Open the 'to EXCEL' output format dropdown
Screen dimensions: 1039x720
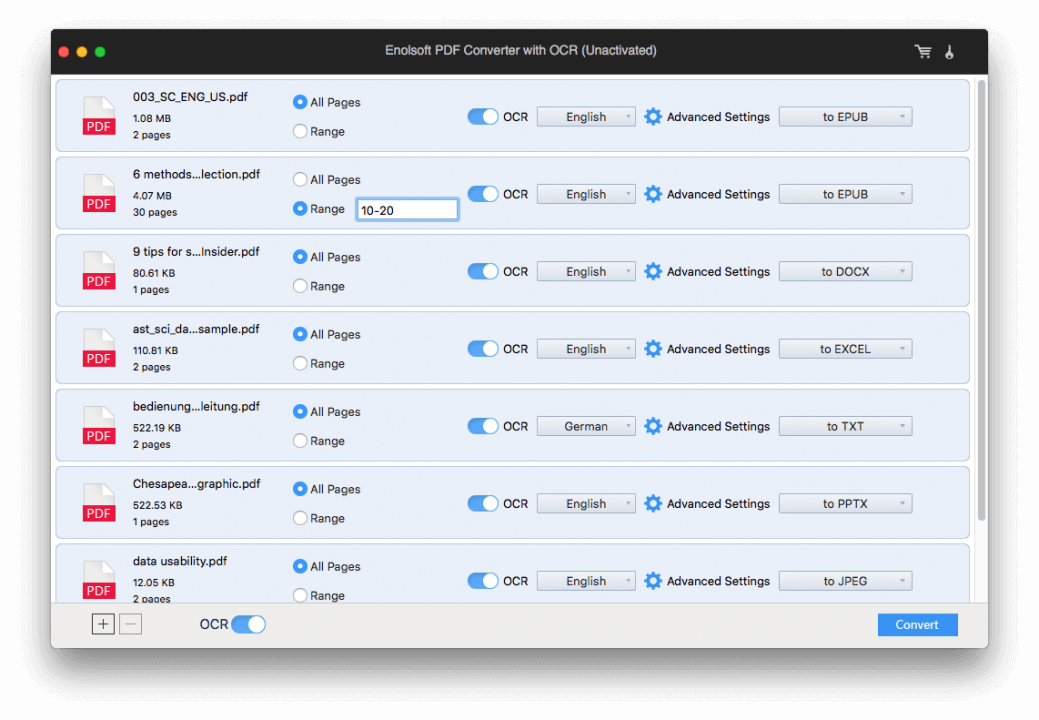pos(845,349)
